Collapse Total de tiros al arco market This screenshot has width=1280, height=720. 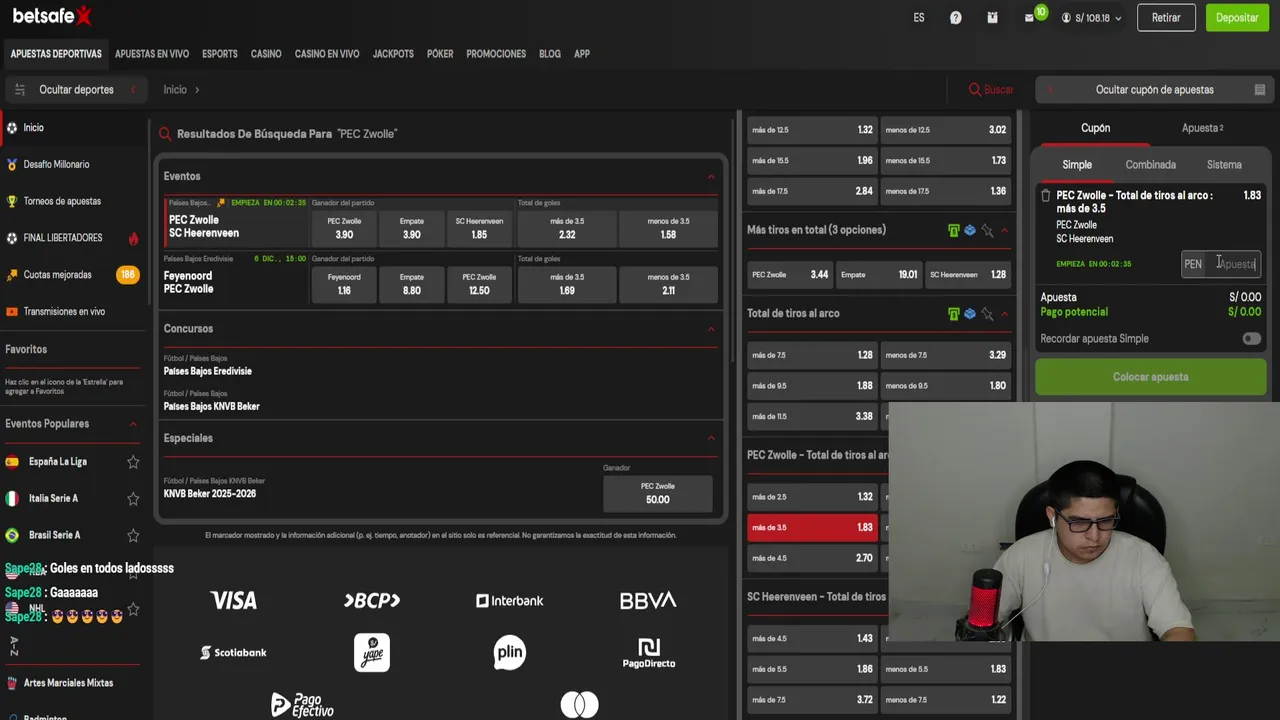point(1004,314)
